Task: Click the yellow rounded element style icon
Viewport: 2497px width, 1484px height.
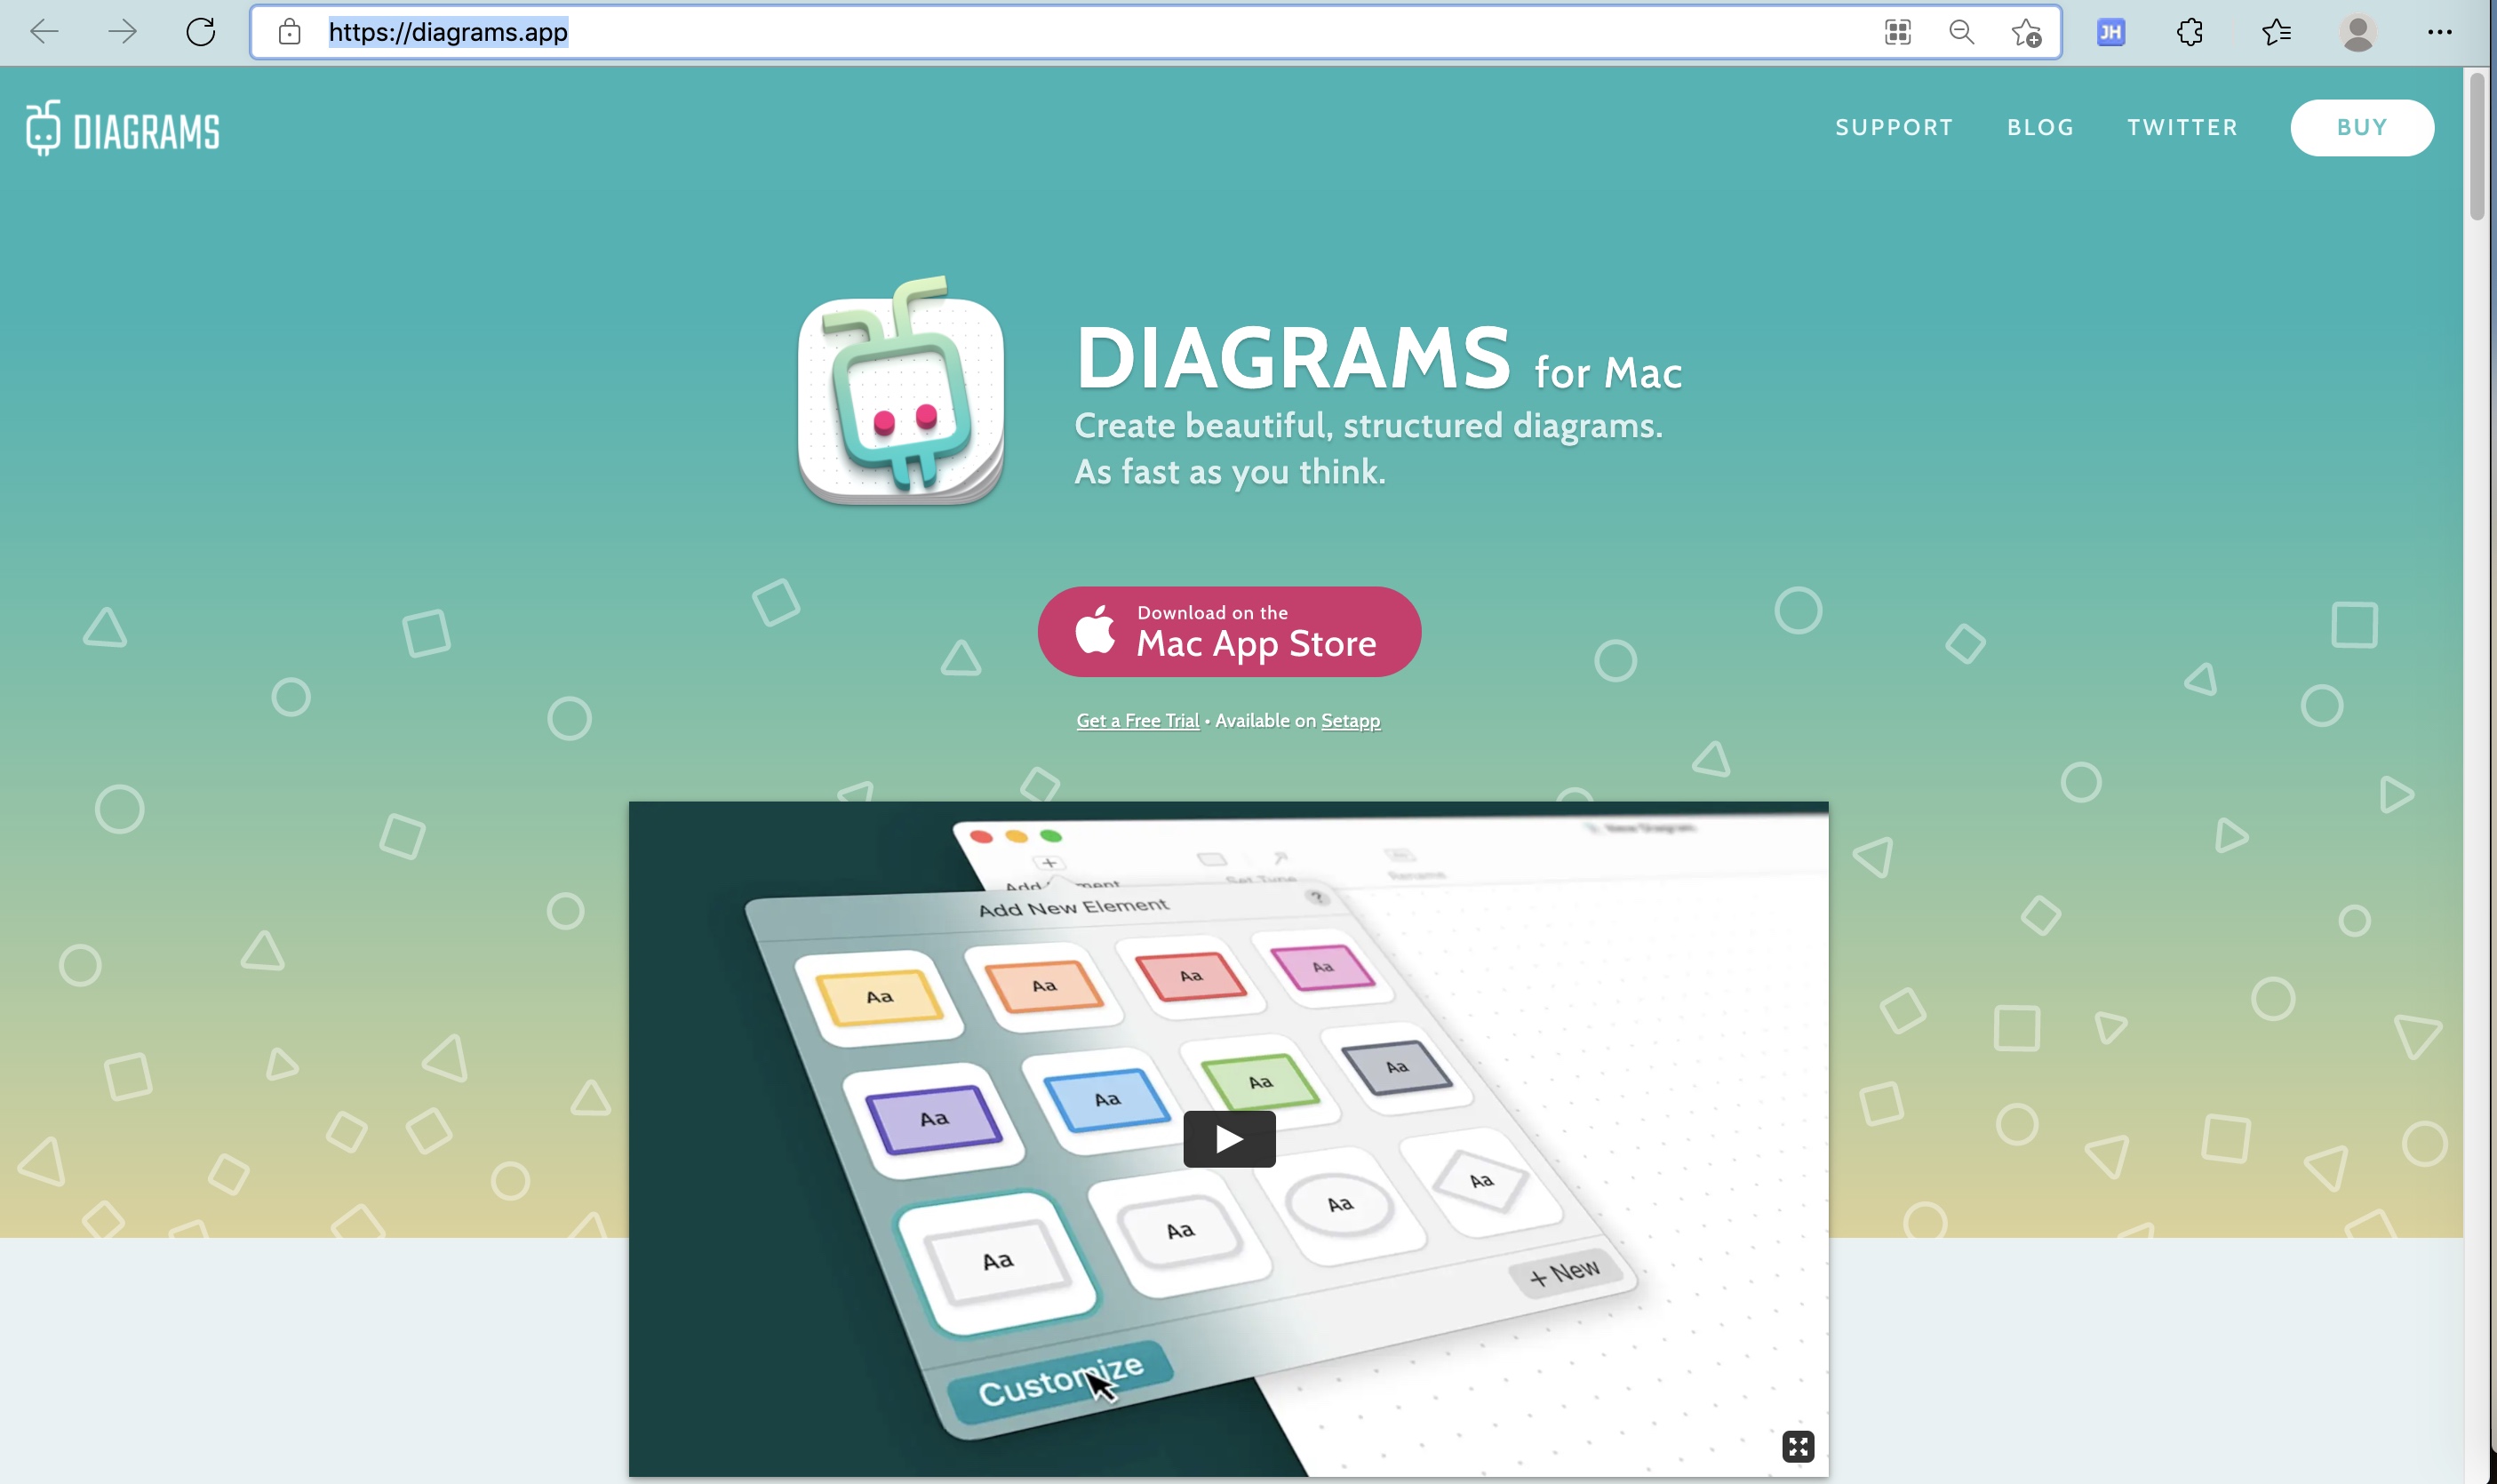Action: pyautogui.click(x=880, y=993)
